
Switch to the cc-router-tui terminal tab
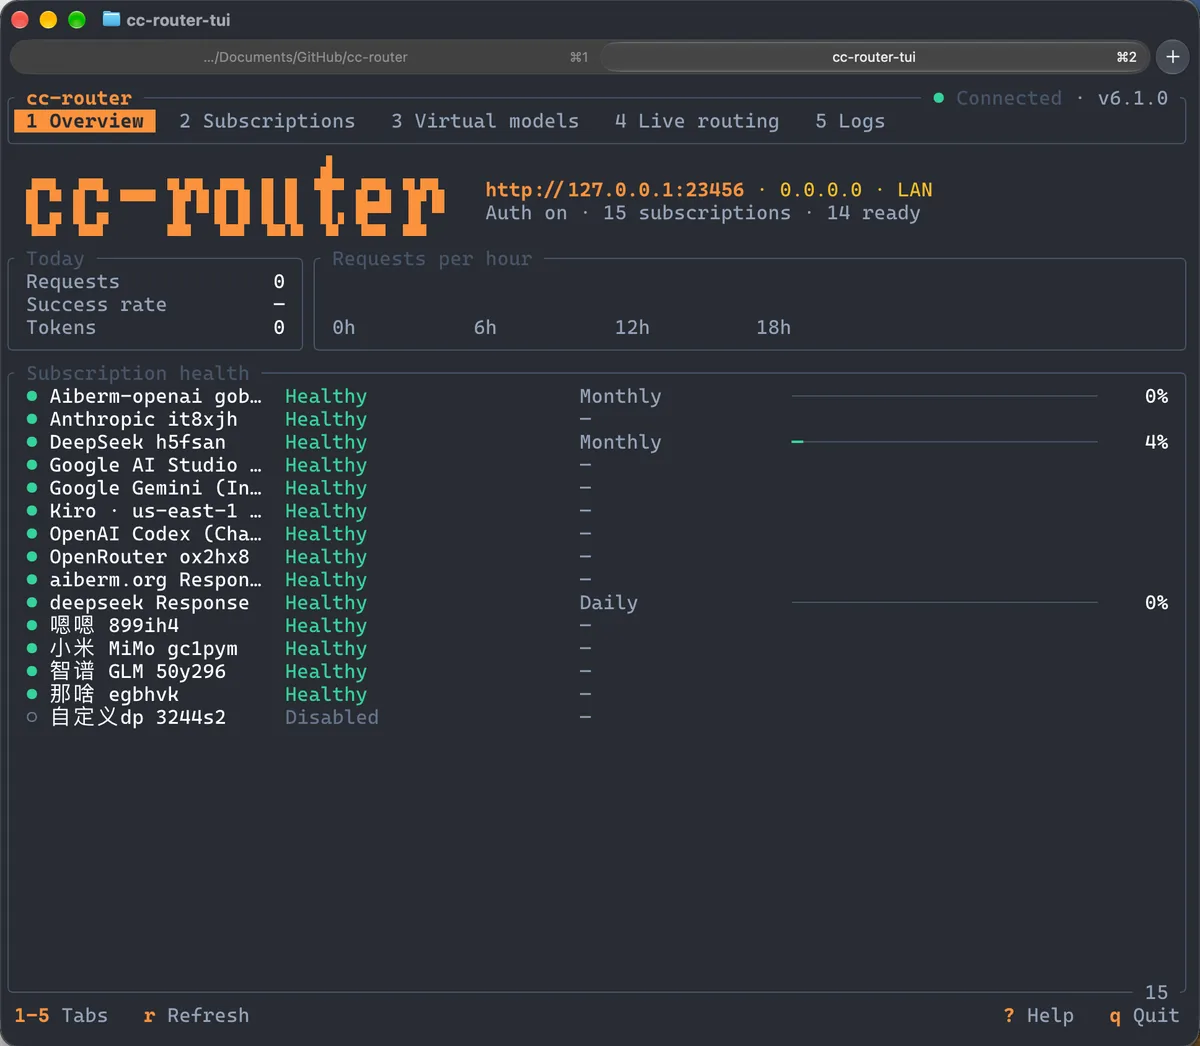[874, 57]
